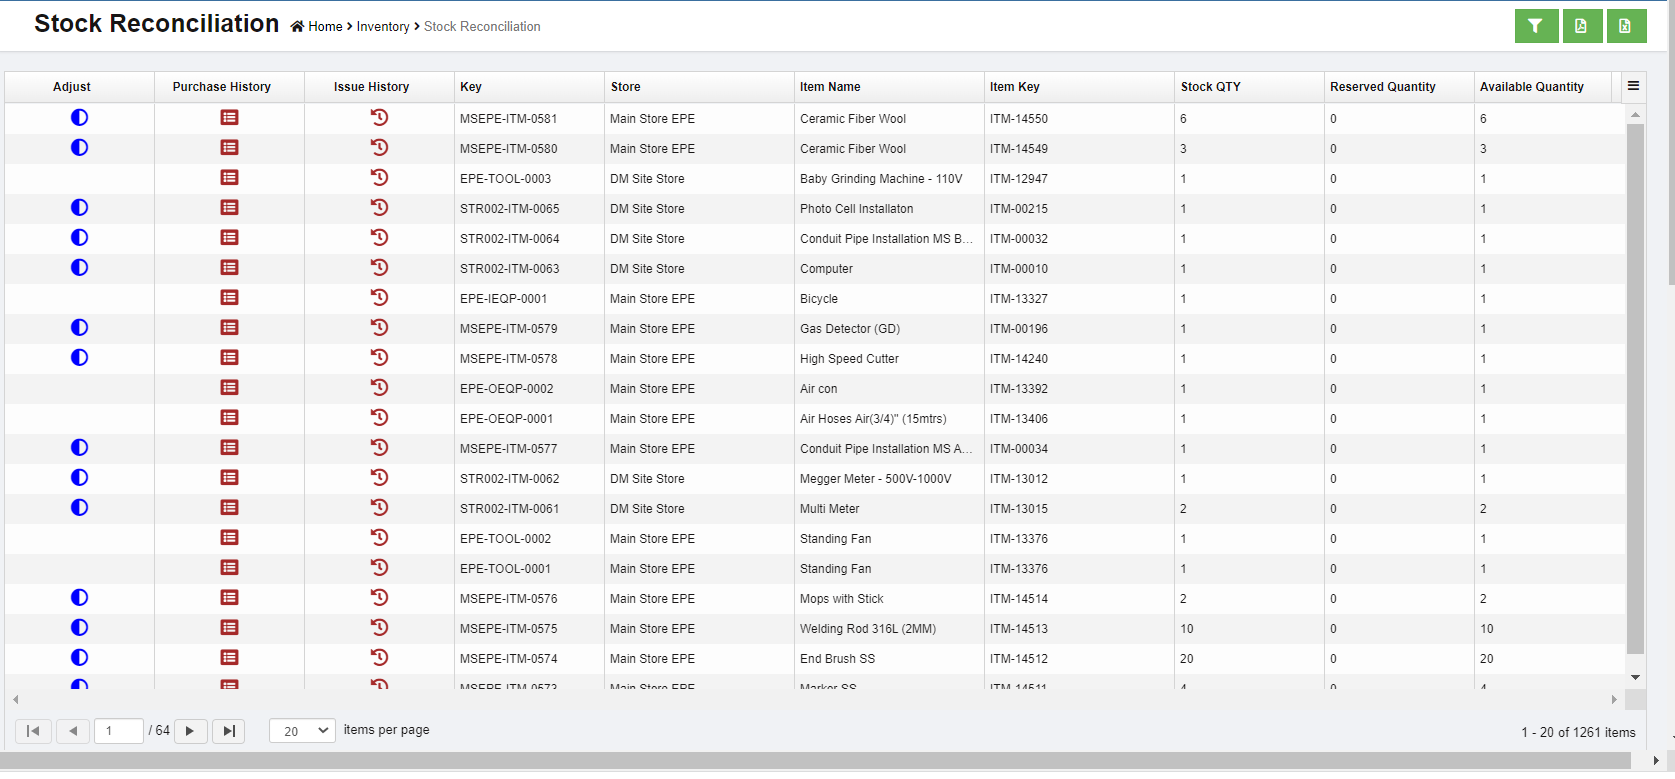The image size is (1675, 779).
Task: Show purchase history of Gas Detector (GD)
Action: (x=229, y=328)
